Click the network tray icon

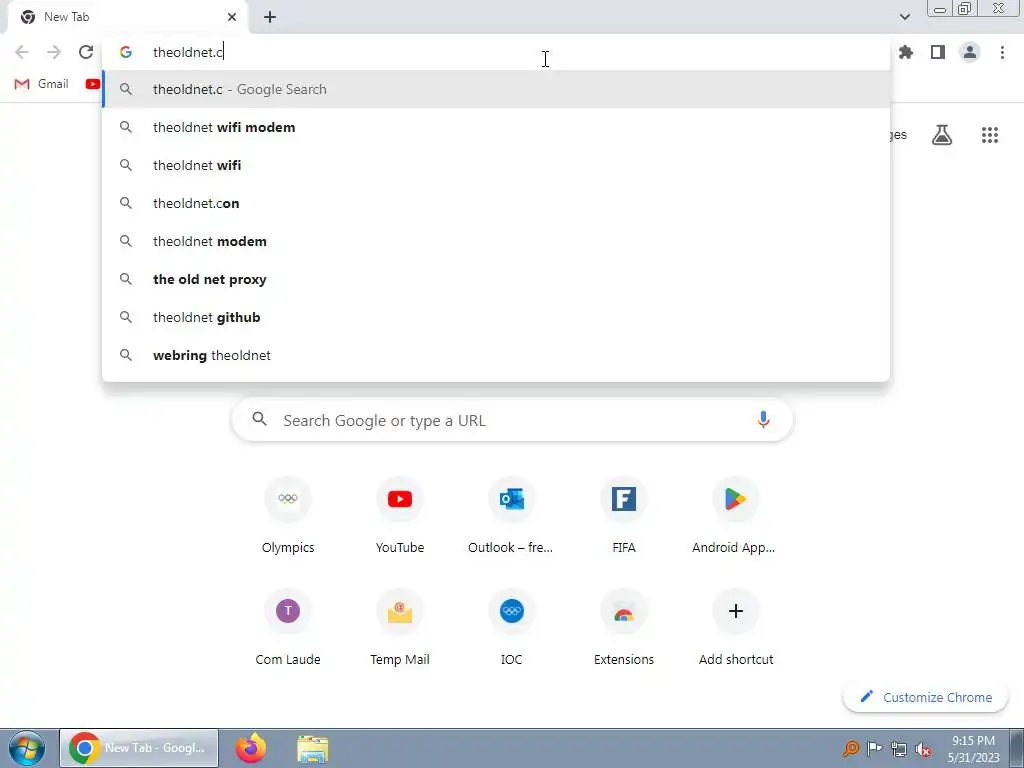(x=899, y=749)
